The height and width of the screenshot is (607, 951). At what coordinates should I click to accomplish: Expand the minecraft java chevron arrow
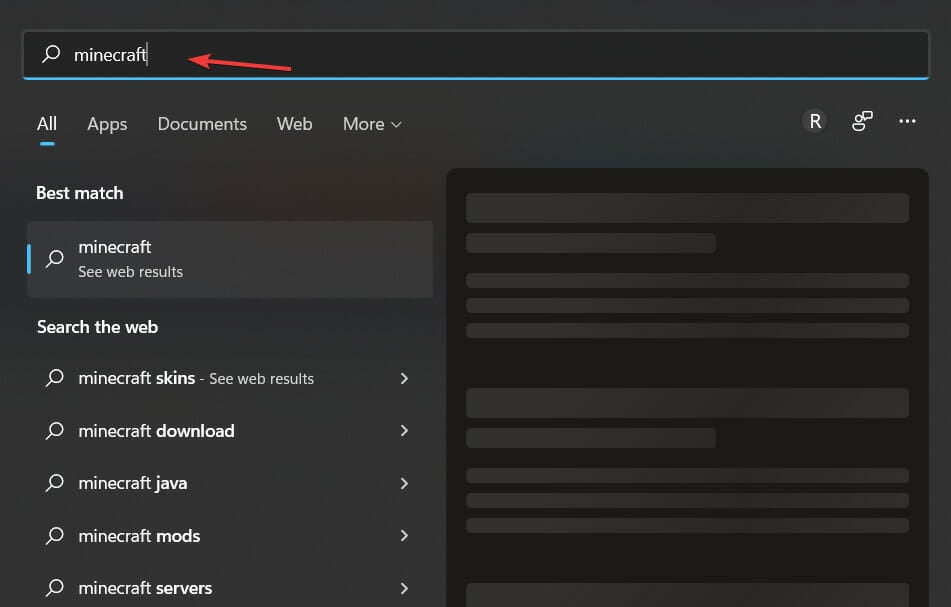click(405, 483)
